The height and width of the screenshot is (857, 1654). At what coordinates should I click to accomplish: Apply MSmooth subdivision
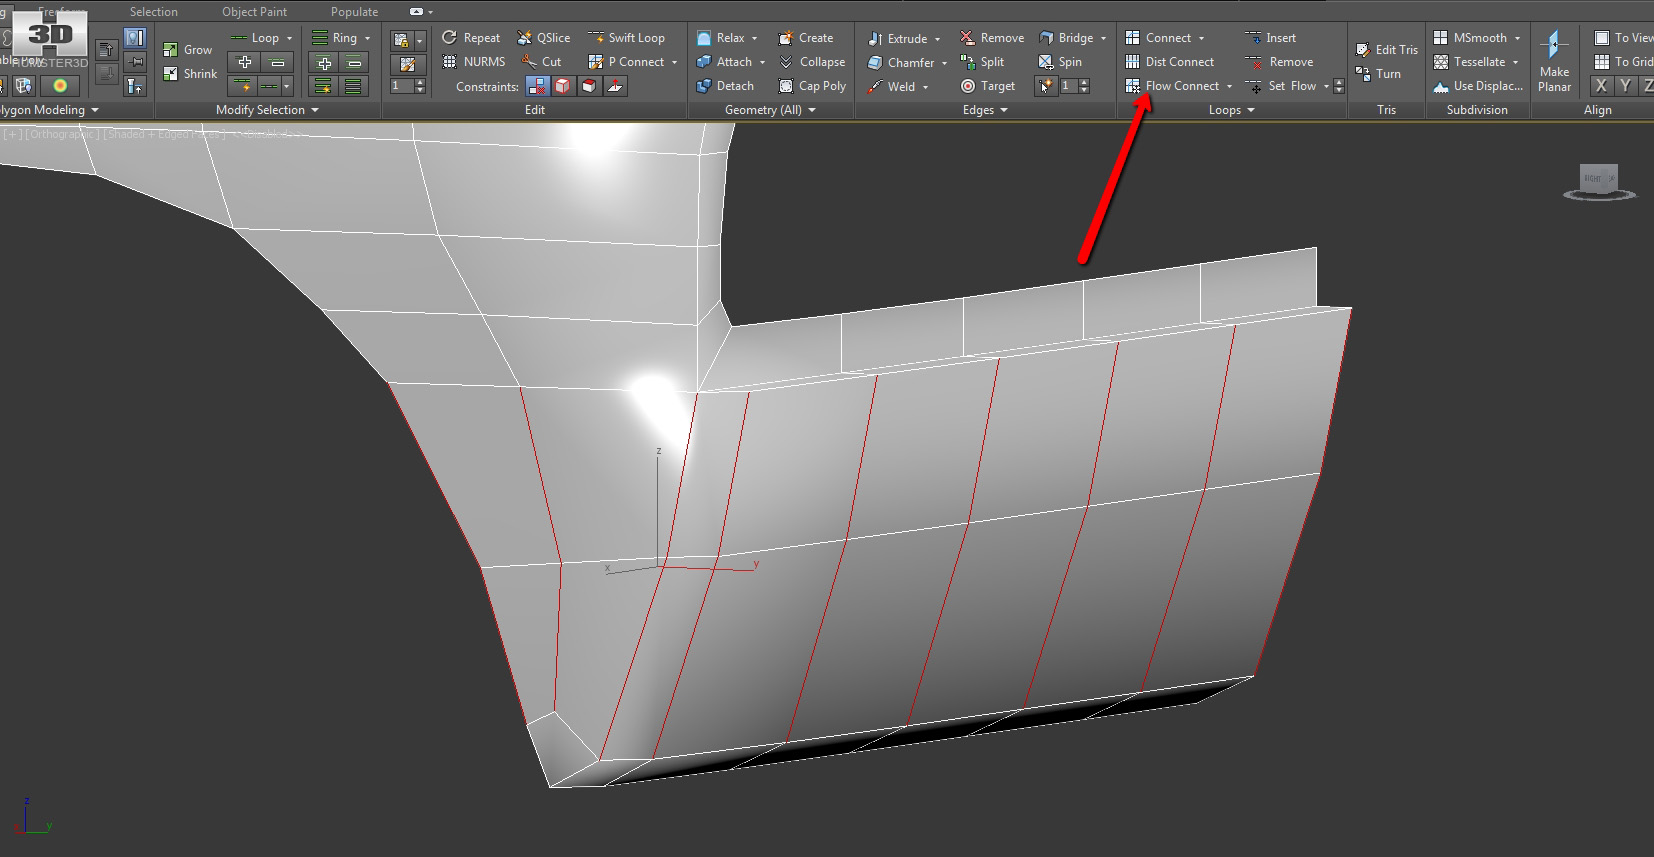point(1470,38)
